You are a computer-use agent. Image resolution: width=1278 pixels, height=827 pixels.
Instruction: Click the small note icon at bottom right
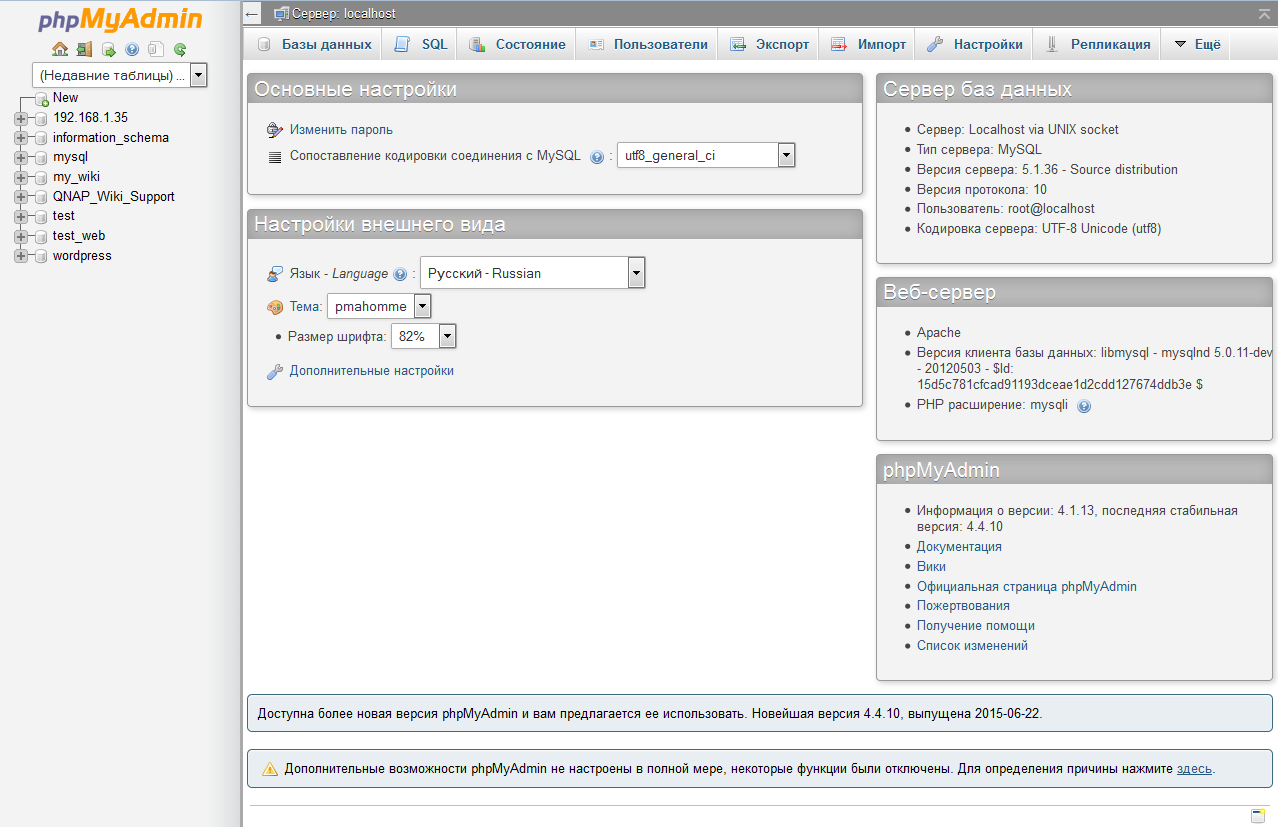(1258, 816)
